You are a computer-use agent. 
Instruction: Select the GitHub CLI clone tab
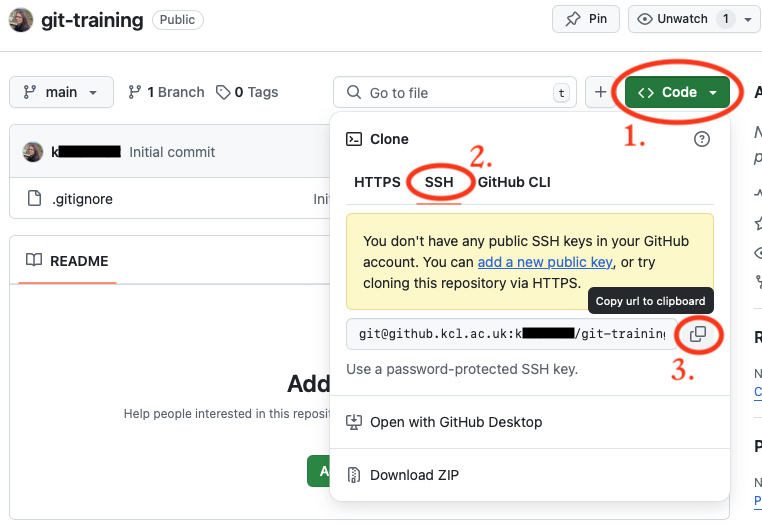[514, 182]
